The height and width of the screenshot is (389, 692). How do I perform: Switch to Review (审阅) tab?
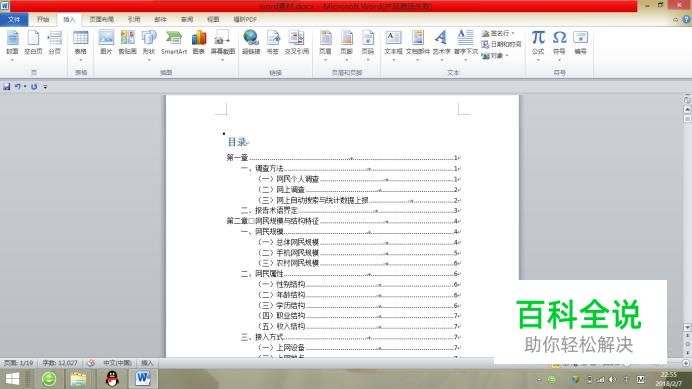pos(187,19)
